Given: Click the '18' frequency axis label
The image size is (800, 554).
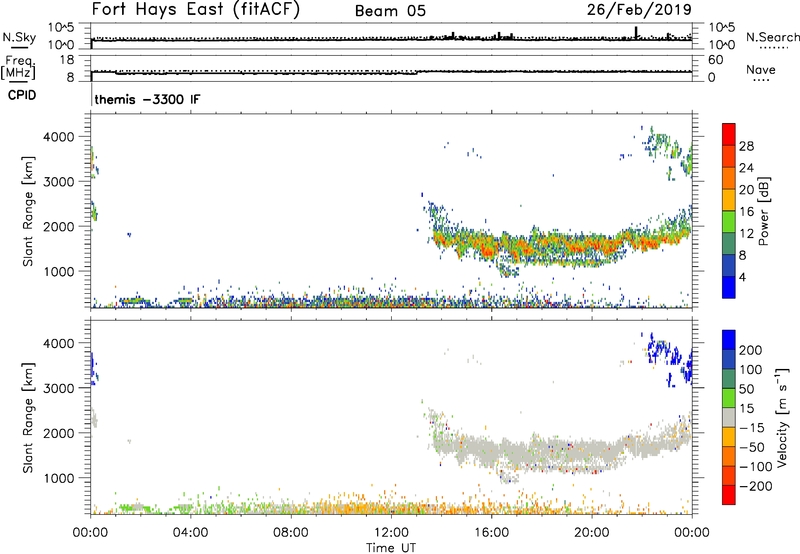Looking at the screenshot, I should point(67,60).
